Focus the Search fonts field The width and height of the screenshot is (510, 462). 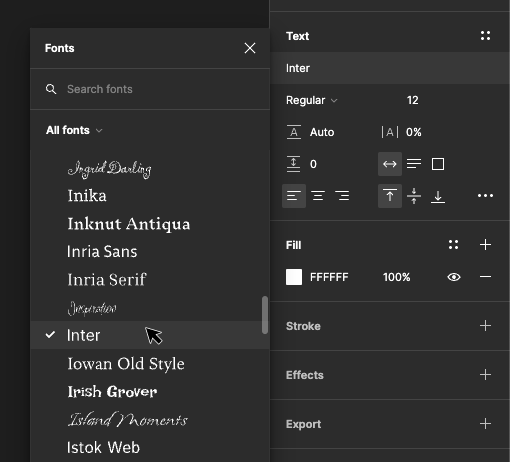[x=150, y=89]
